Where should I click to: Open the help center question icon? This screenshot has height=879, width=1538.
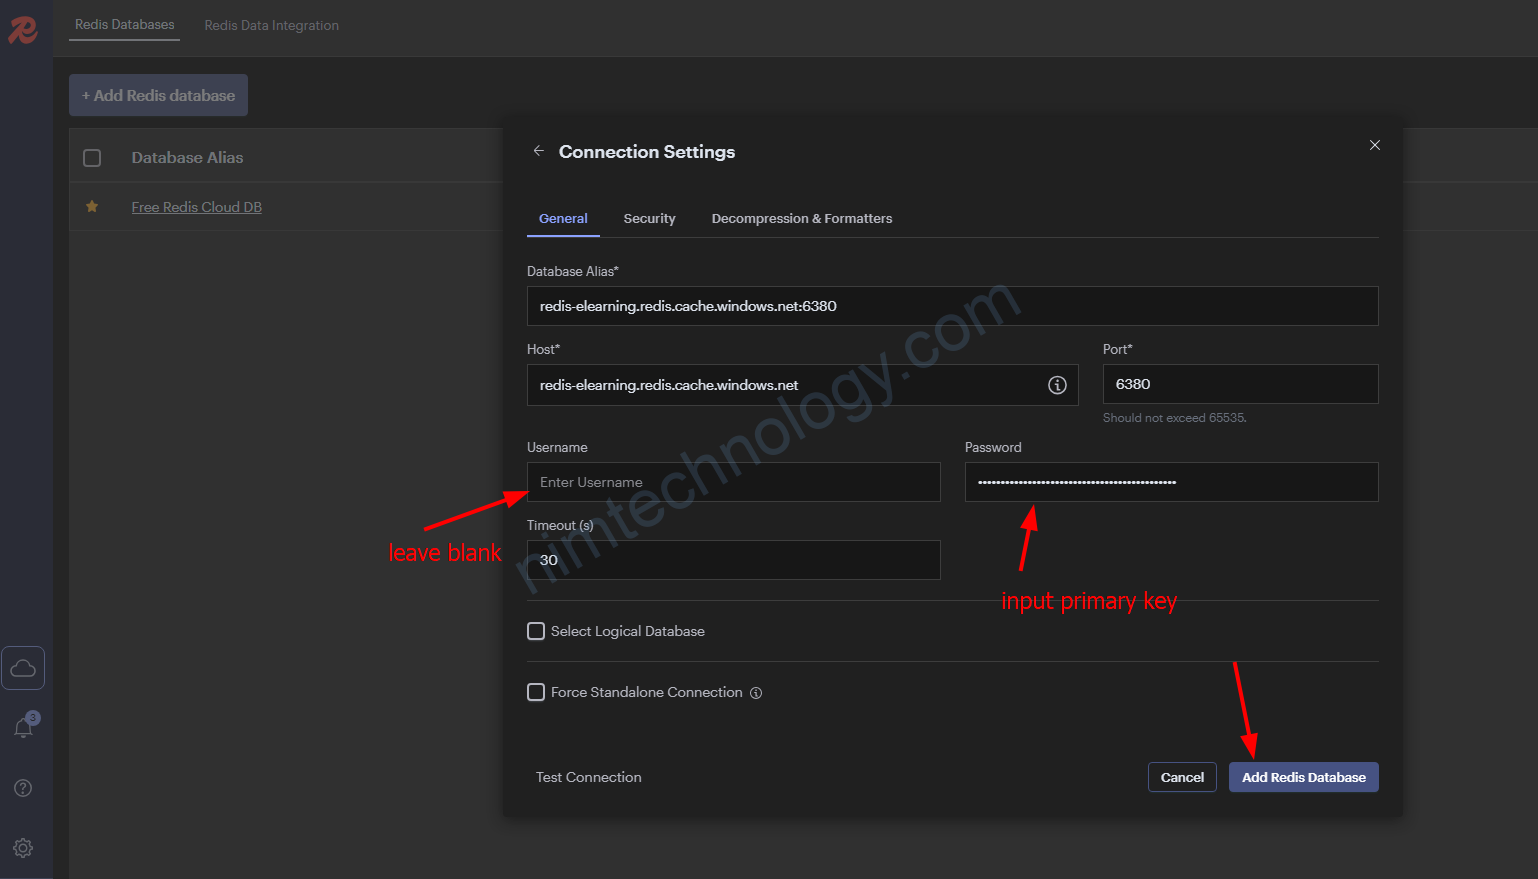[x=23, y=788]
